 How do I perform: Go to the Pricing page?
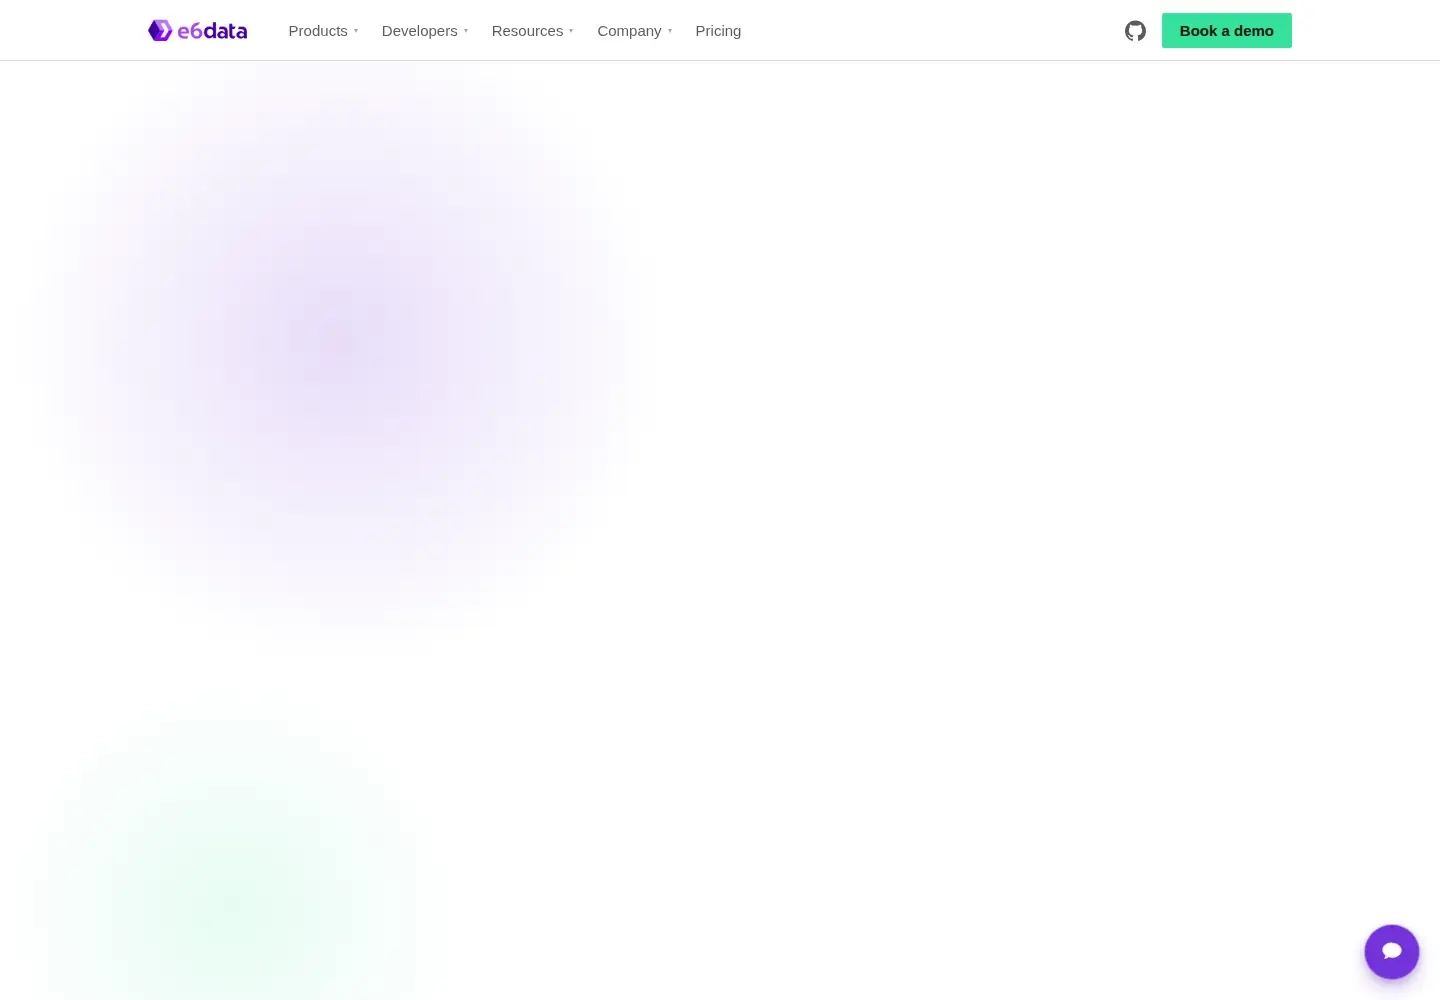(x=718, y=31)
